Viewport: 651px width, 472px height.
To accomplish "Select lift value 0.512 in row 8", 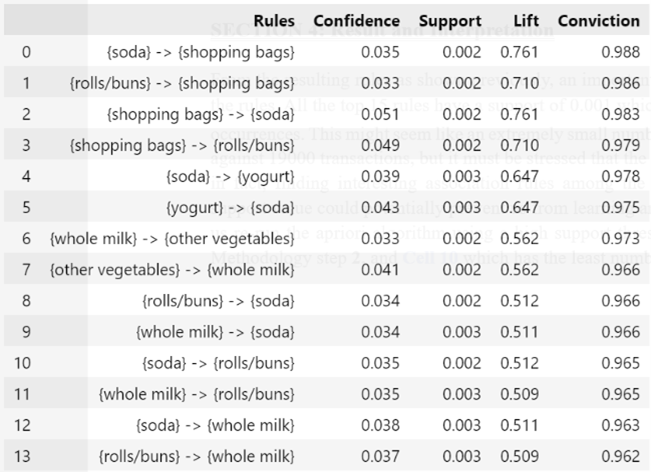I will (519, 301).
